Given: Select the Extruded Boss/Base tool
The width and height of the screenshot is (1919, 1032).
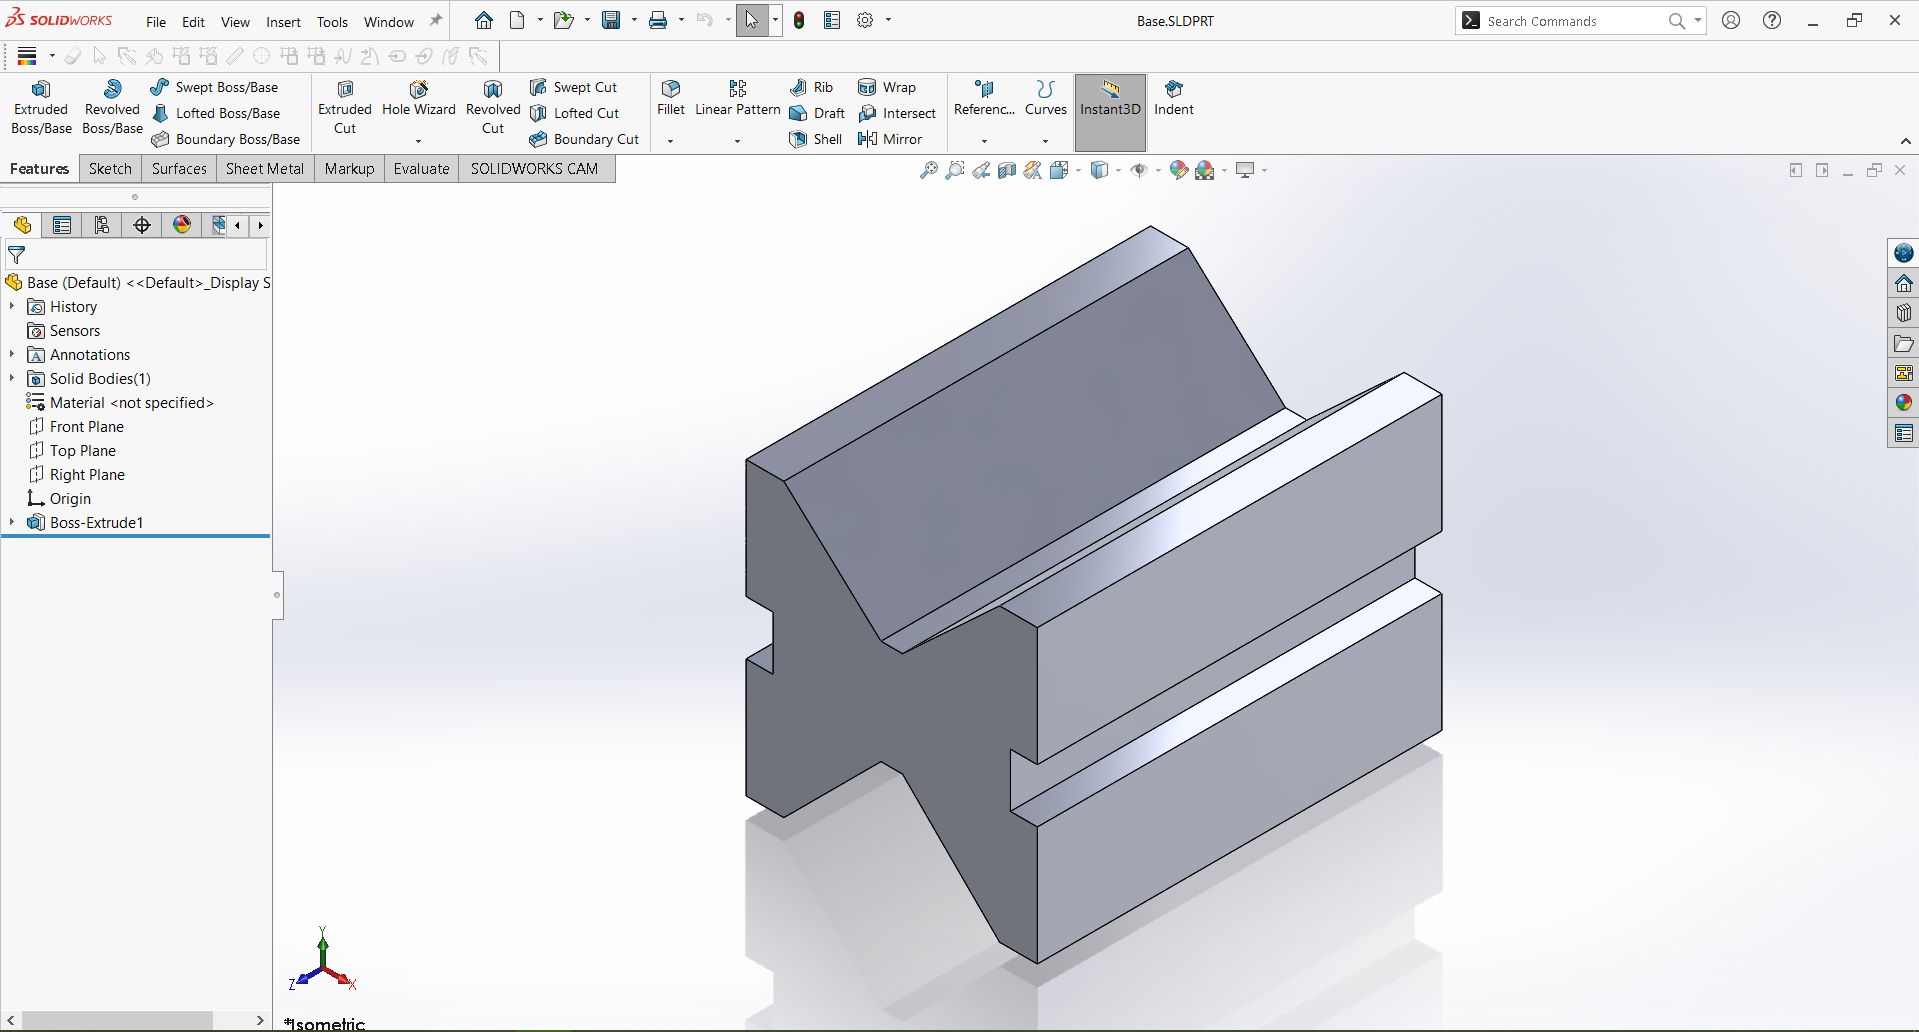Looking at the screenshot, I should (41, 107).
